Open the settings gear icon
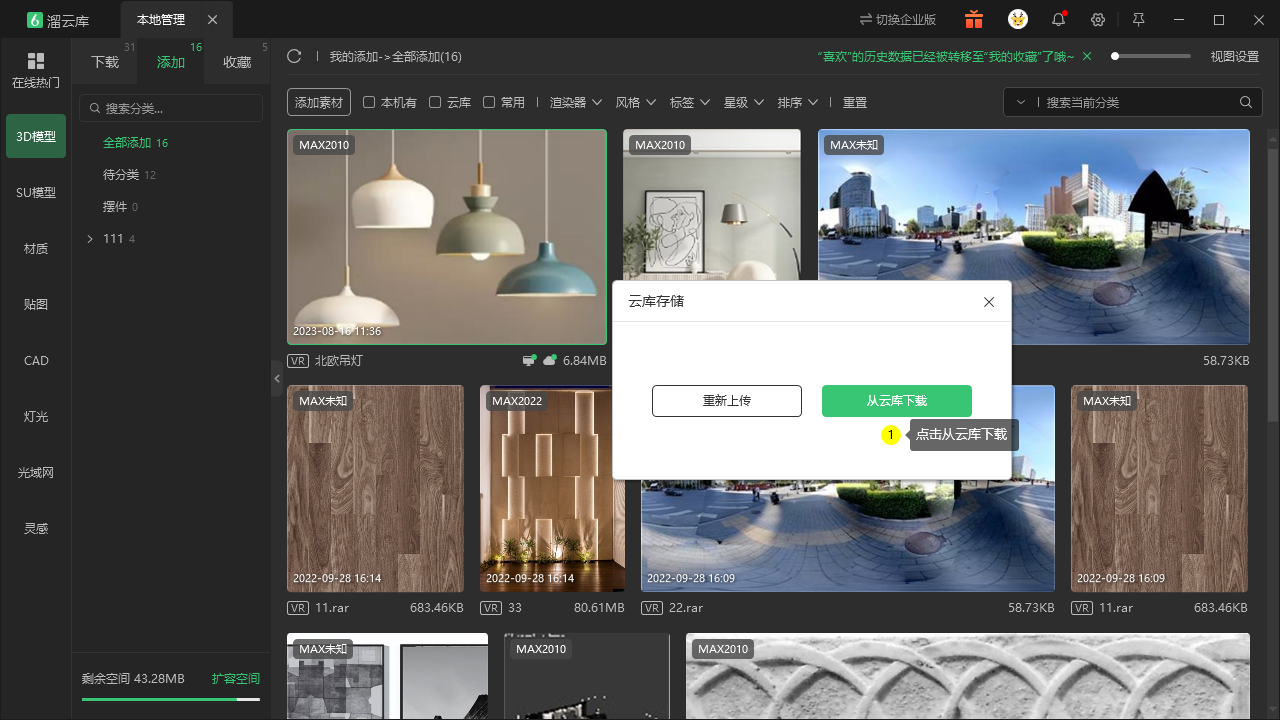 [1098, 20]
